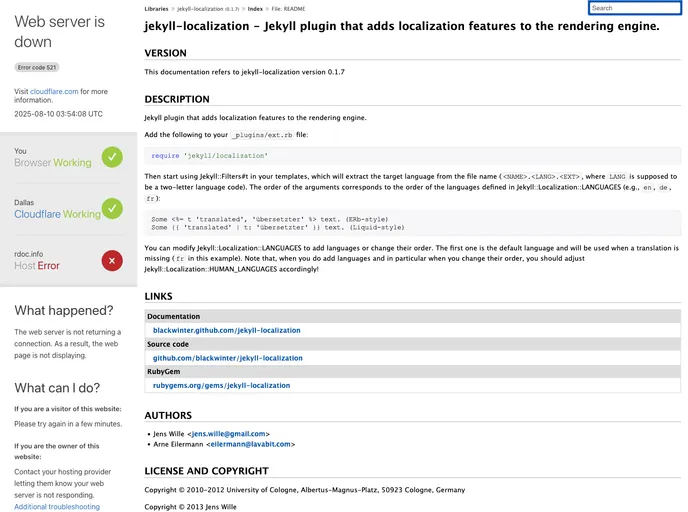Open the jekyll-localization (0.1.7) breadcrumb
Image resolution: width=688 pixels, height=512 pixels.
tap(208, 9)
